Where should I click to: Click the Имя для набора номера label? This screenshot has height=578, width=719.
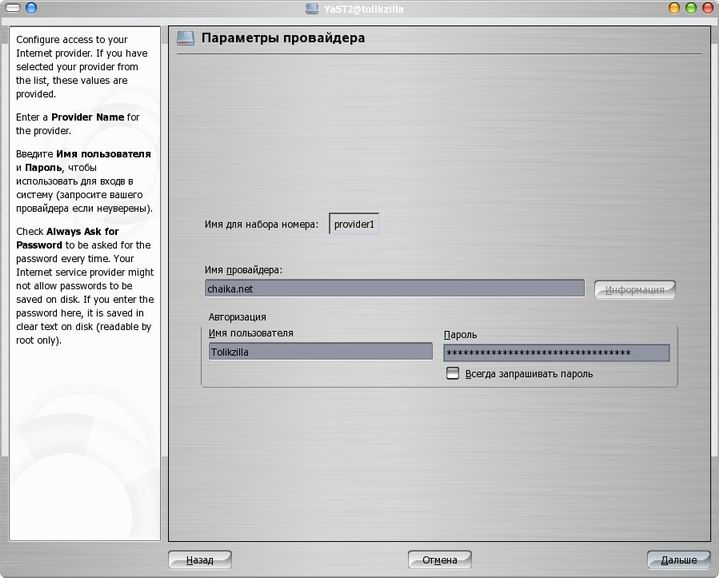point(261,224)
